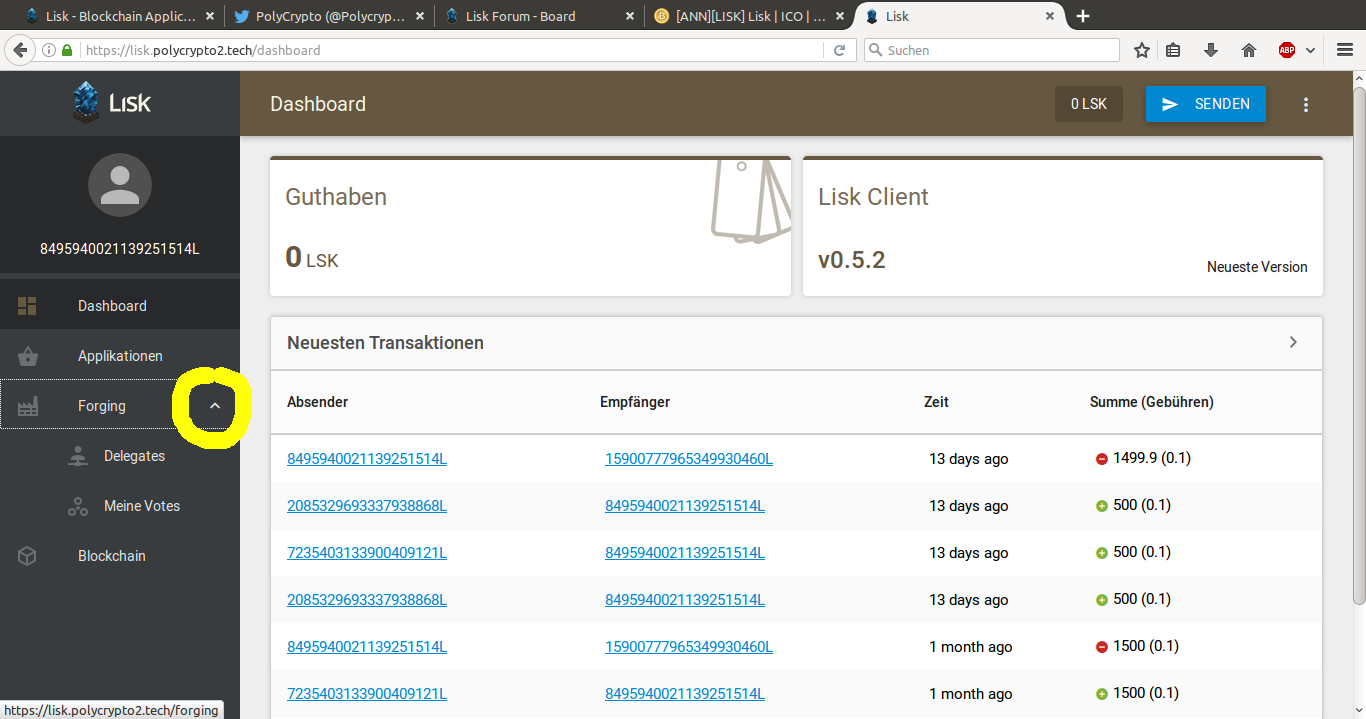
Task: Click the Guthaben card title
Action: click(x=336, y=197)
